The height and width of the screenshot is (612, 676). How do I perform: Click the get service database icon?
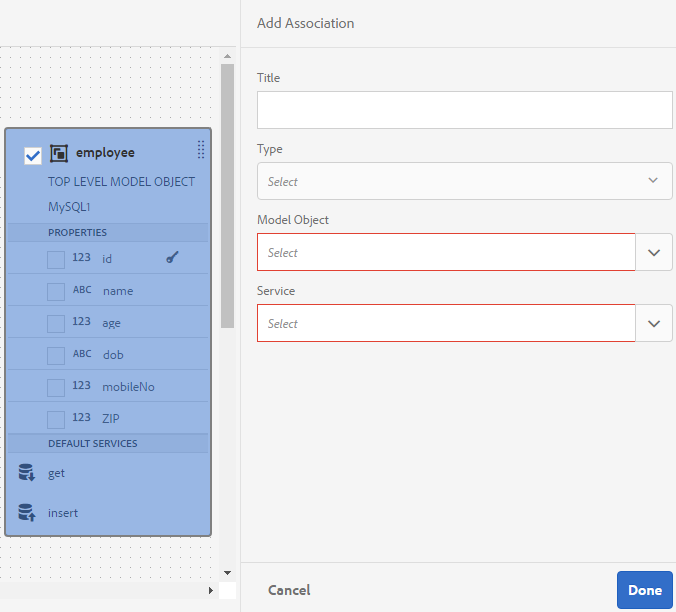pyautogui.click(x=27, y=473)
